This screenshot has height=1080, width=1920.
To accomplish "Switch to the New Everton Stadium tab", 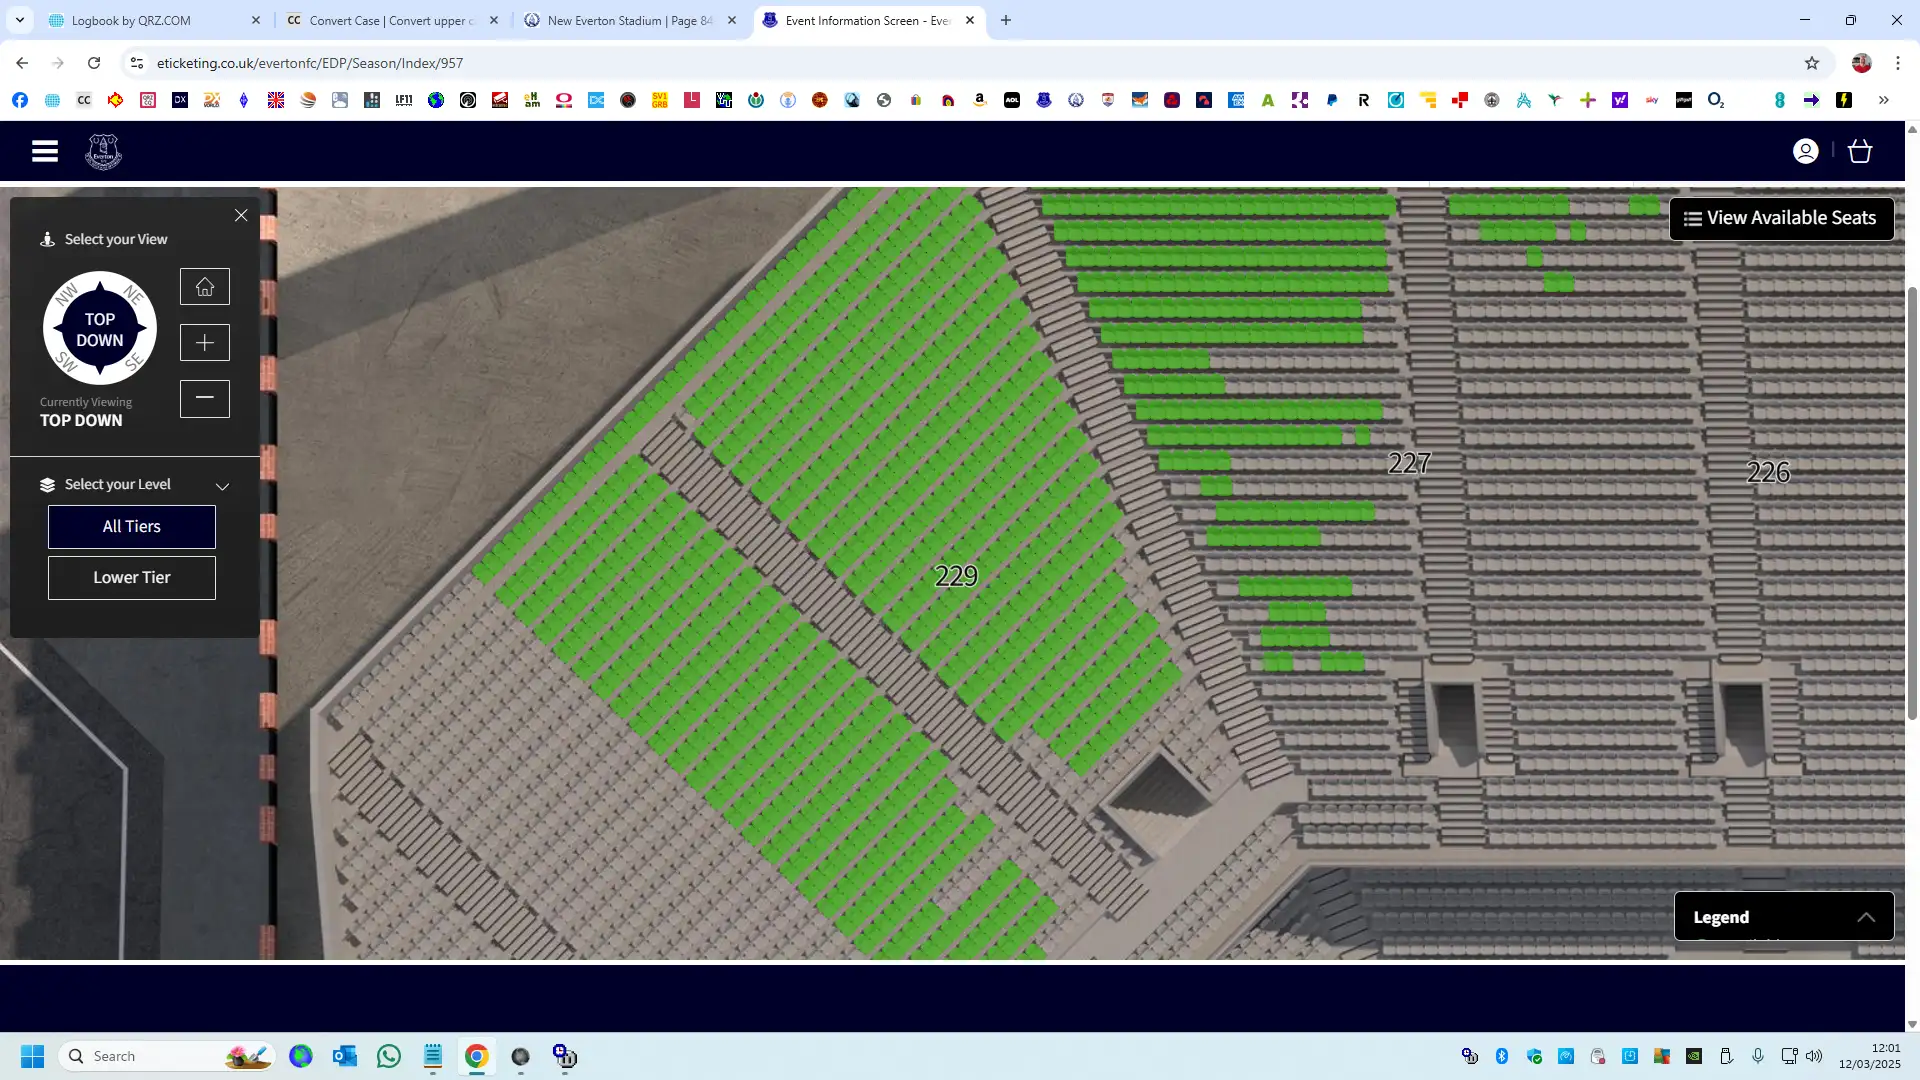I will click(630, 20).
